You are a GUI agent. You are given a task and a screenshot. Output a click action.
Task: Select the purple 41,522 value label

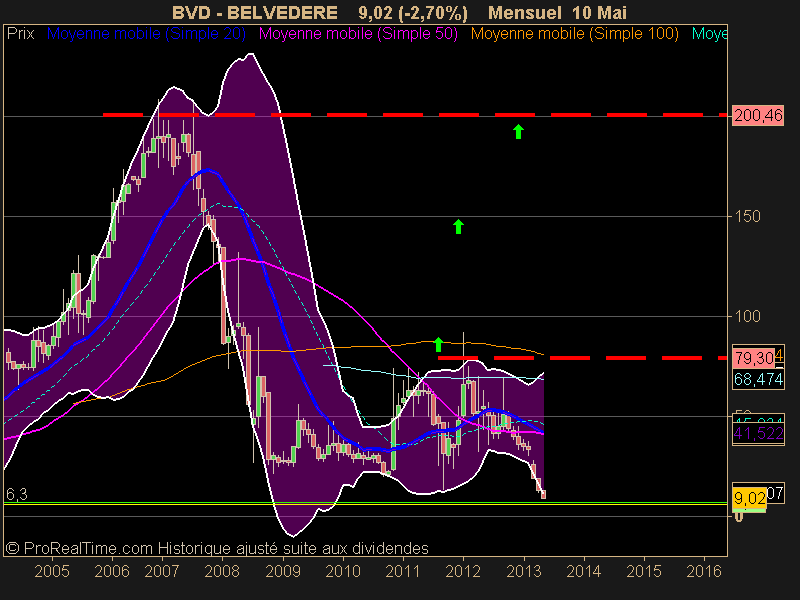pos(758,434)
